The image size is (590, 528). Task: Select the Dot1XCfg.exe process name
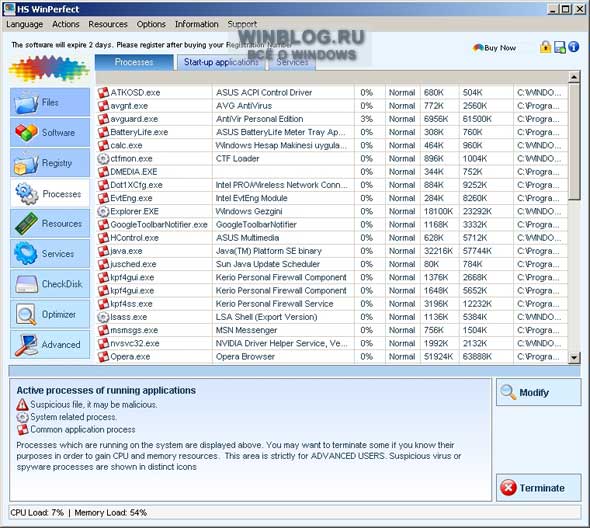point(136,185)
